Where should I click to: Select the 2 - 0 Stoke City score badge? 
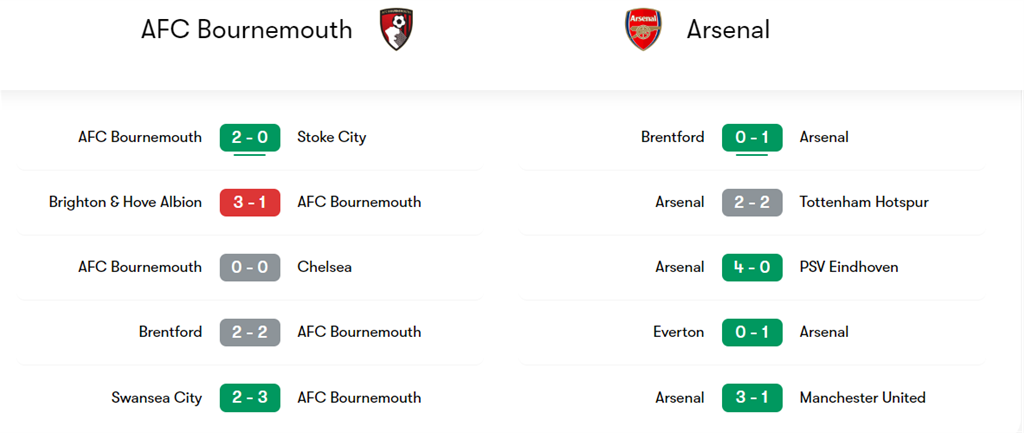pyautogui.click(x=250, y=138)
